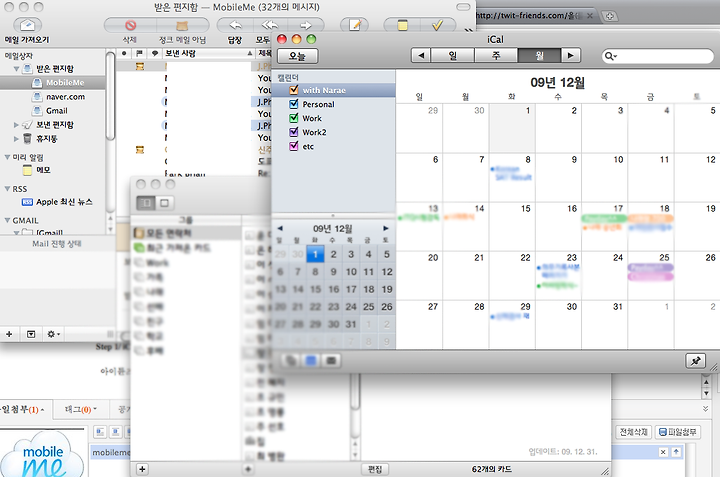Collapse the Inbox disclosure triangle

click(16, 69)
